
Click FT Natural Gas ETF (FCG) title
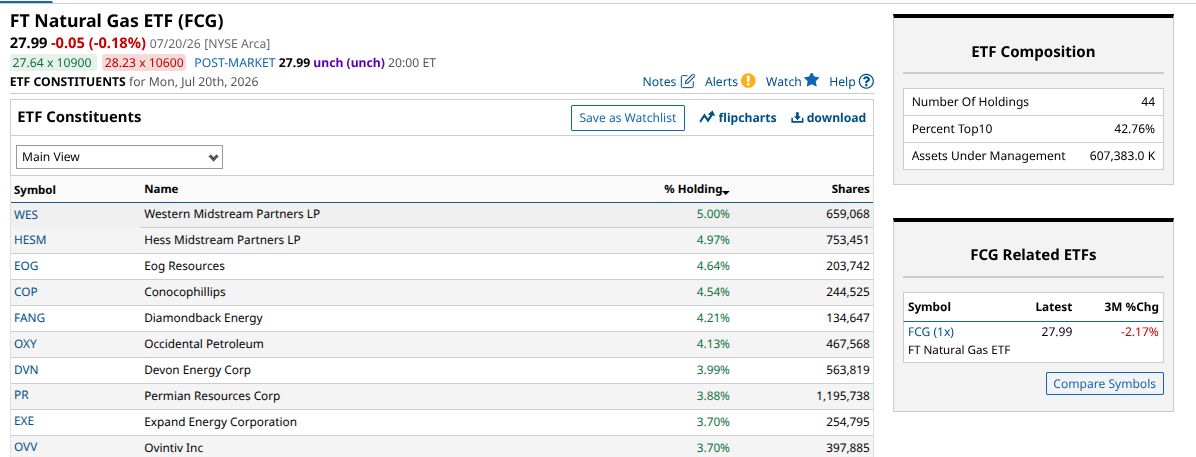point(117,21)
